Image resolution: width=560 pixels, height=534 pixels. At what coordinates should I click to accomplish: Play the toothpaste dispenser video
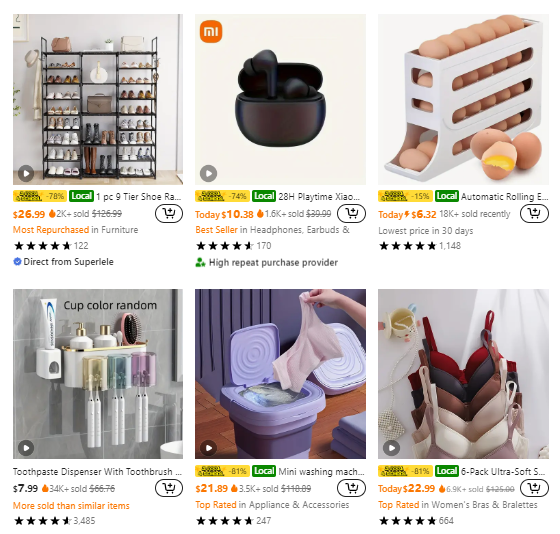[x=26, y=448]
